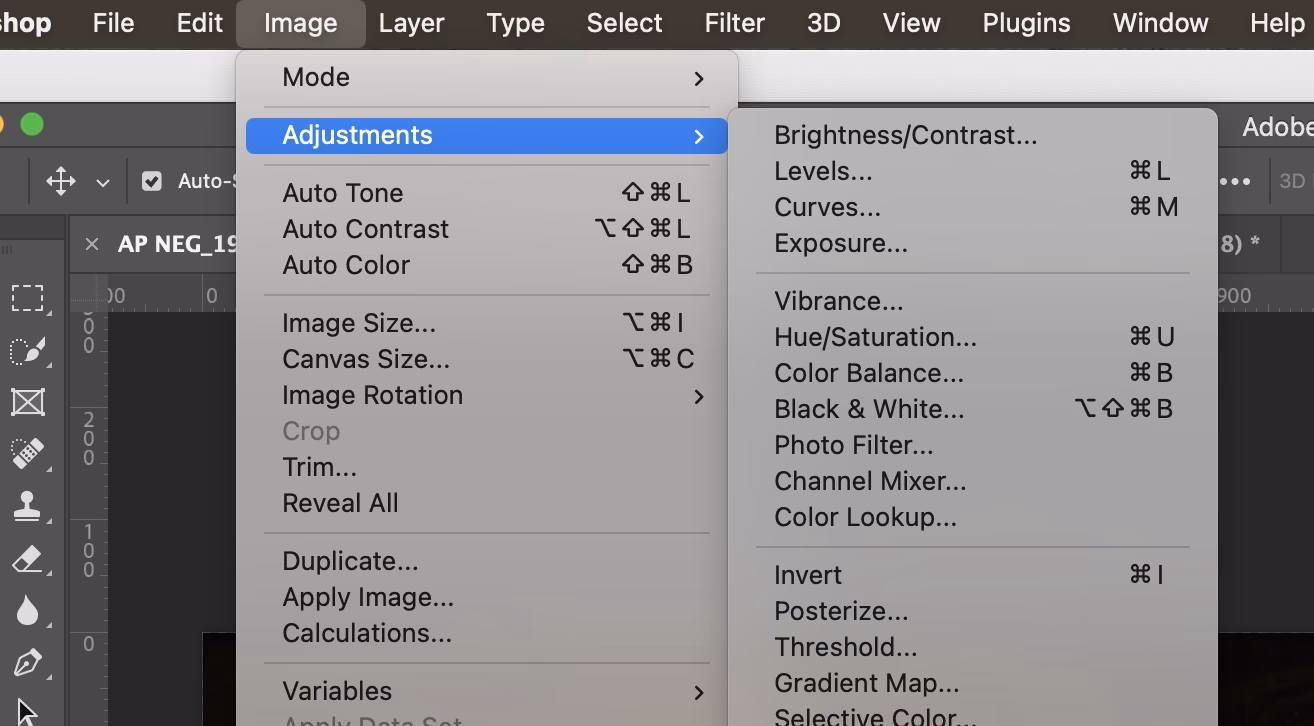Select the Pen tool

coord(25,662)
